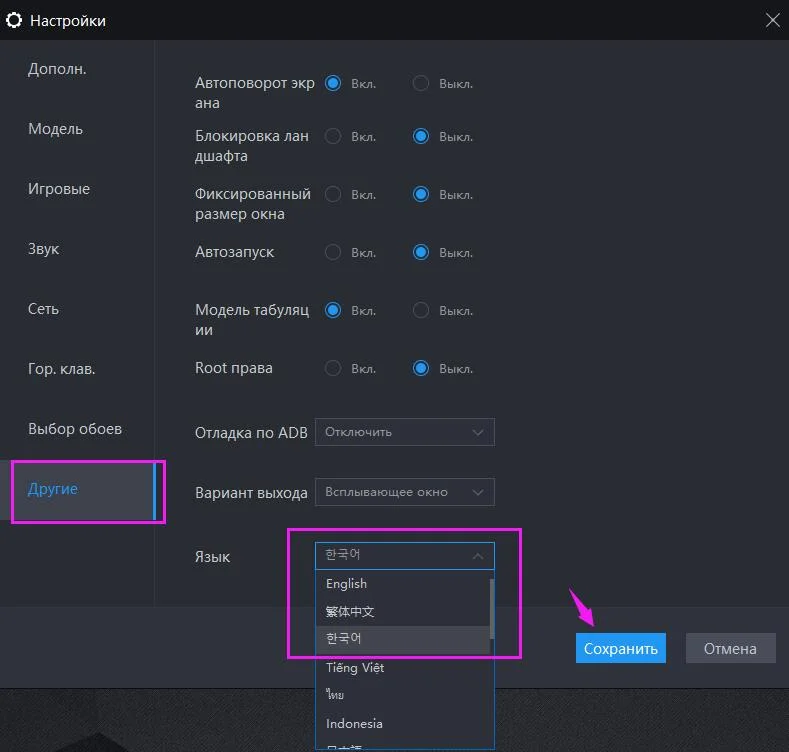Open the Вариант выхода dropdown
789x752 pixels.
pyautogui.click(x=405, y=492)
